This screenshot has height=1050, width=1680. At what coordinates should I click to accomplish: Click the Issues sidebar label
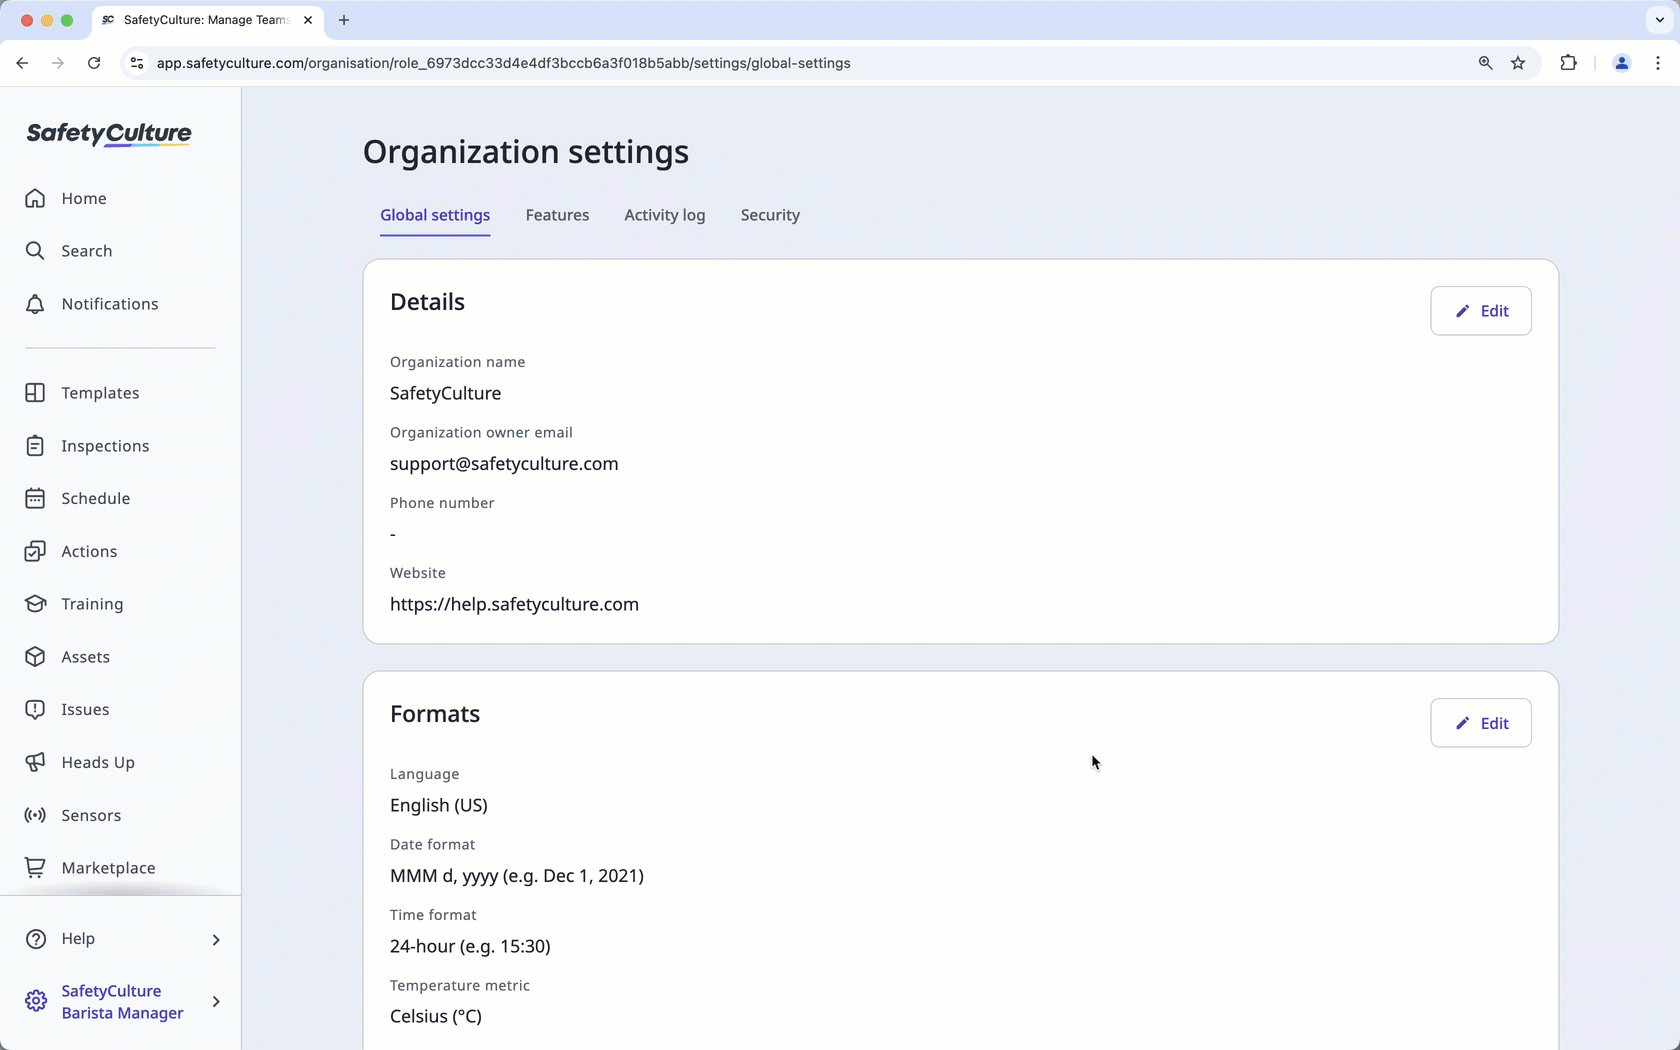pyautogui.click(x=85, y=709)
